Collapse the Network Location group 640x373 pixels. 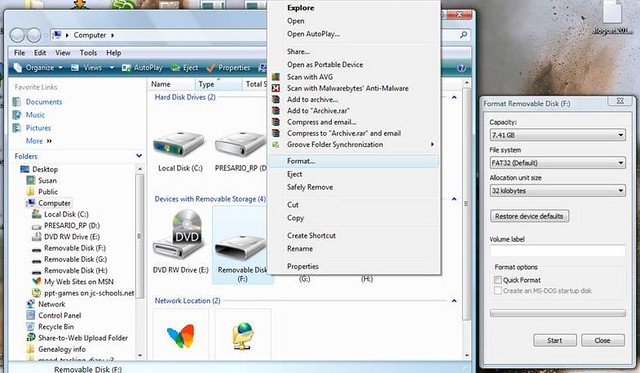[x=454, y=301]
